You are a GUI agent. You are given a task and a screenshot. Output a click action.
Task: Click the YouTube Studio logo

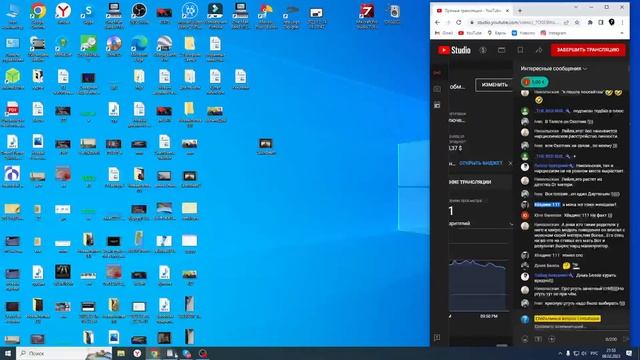(x=454, y=50)
